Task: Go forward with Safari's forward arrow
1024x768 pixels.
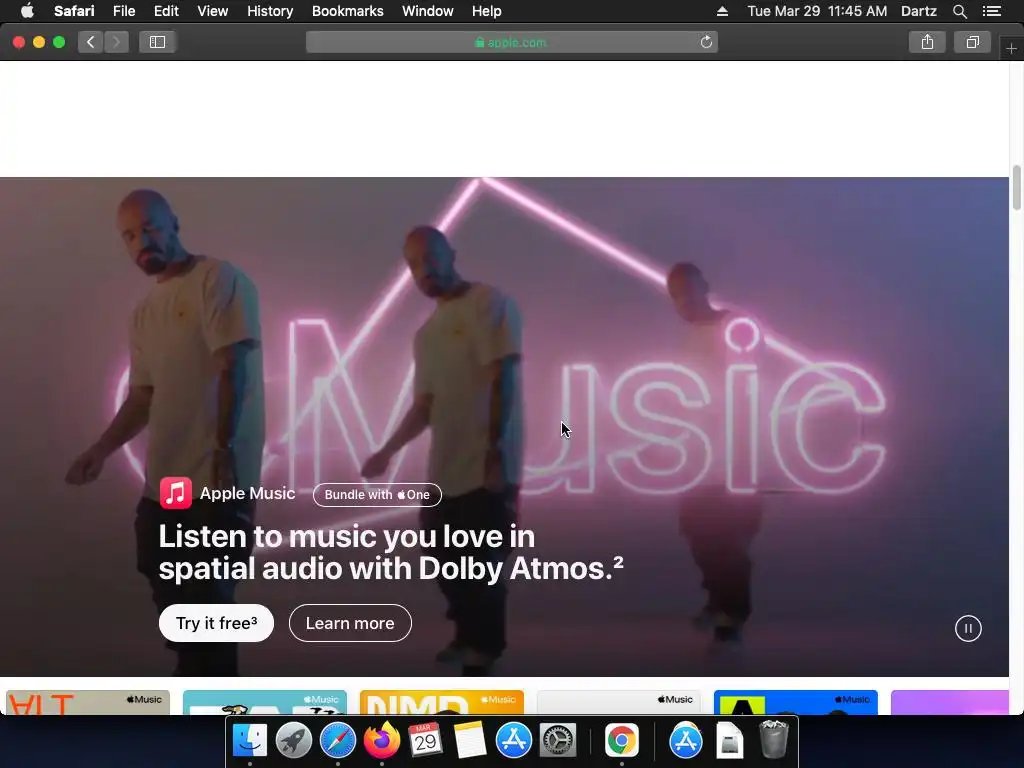Action: tap(116, 42)
